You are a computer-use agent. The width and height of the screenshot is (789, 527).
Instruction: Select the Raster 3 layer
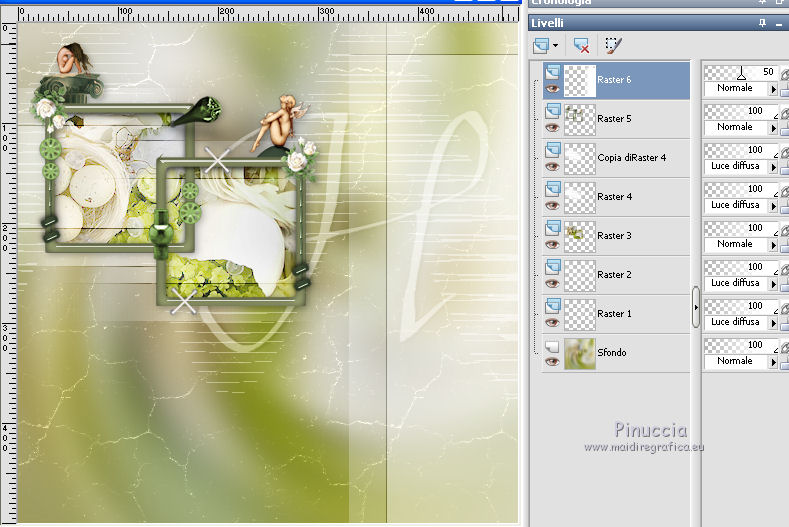tap(614, 236)
